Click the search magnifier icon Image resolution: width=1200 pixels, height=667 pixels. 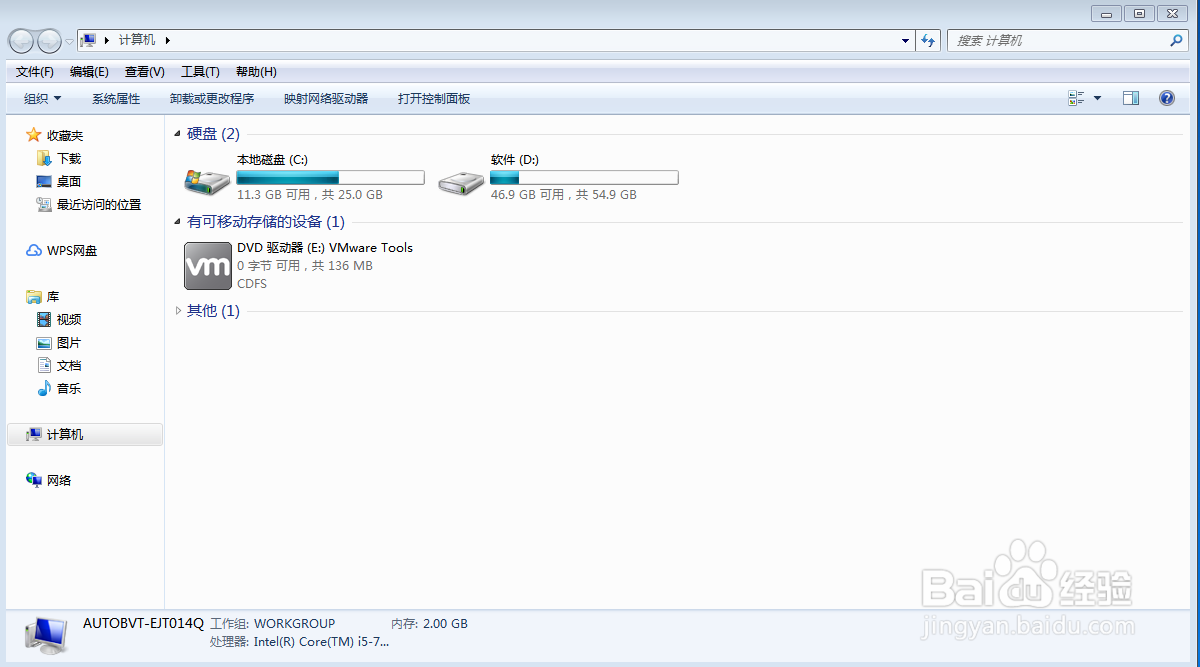1177,41
